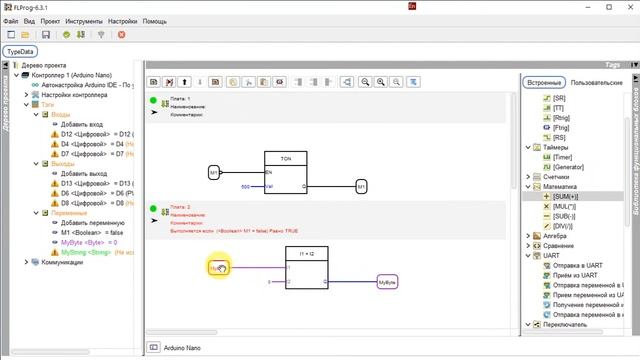Select Отправка в UART block in library

pyautogui.click(x=578, y=265)
